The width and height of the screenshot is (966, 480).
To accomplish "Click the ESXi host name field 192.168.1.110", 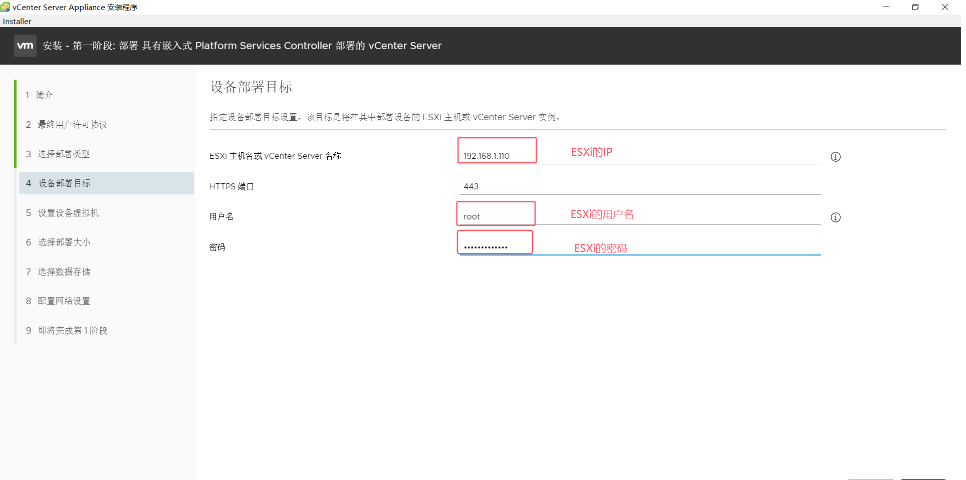I will tap(640, 156).
